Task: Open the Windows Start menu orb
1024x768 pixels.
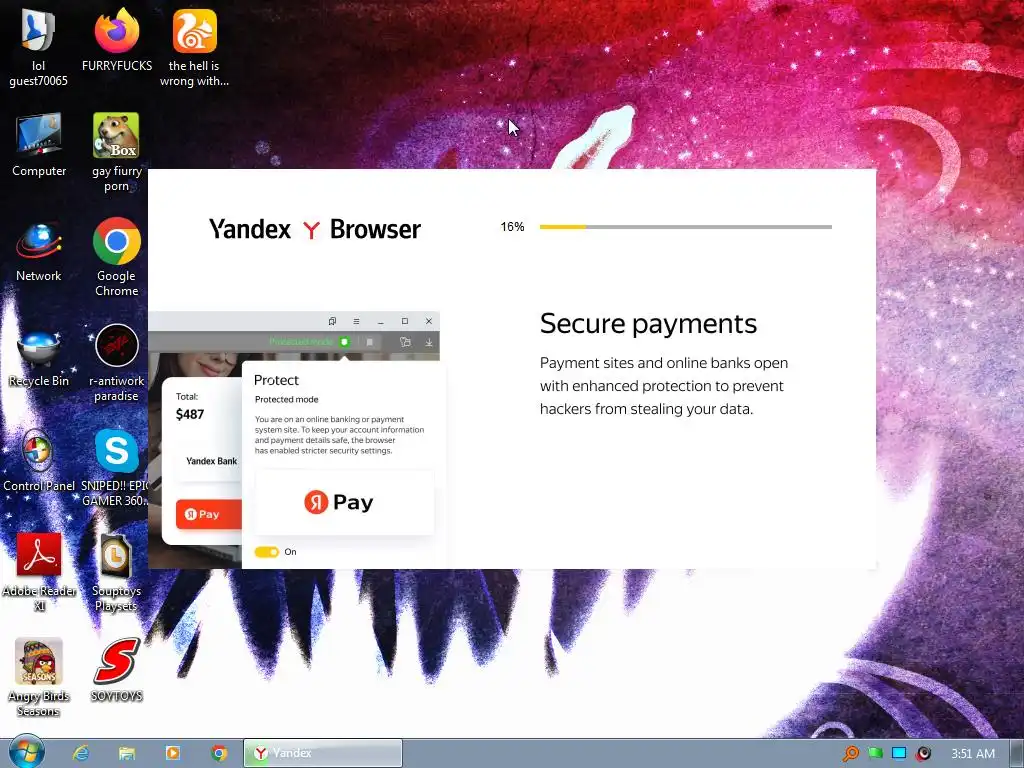Action: (x=27, y=752)
